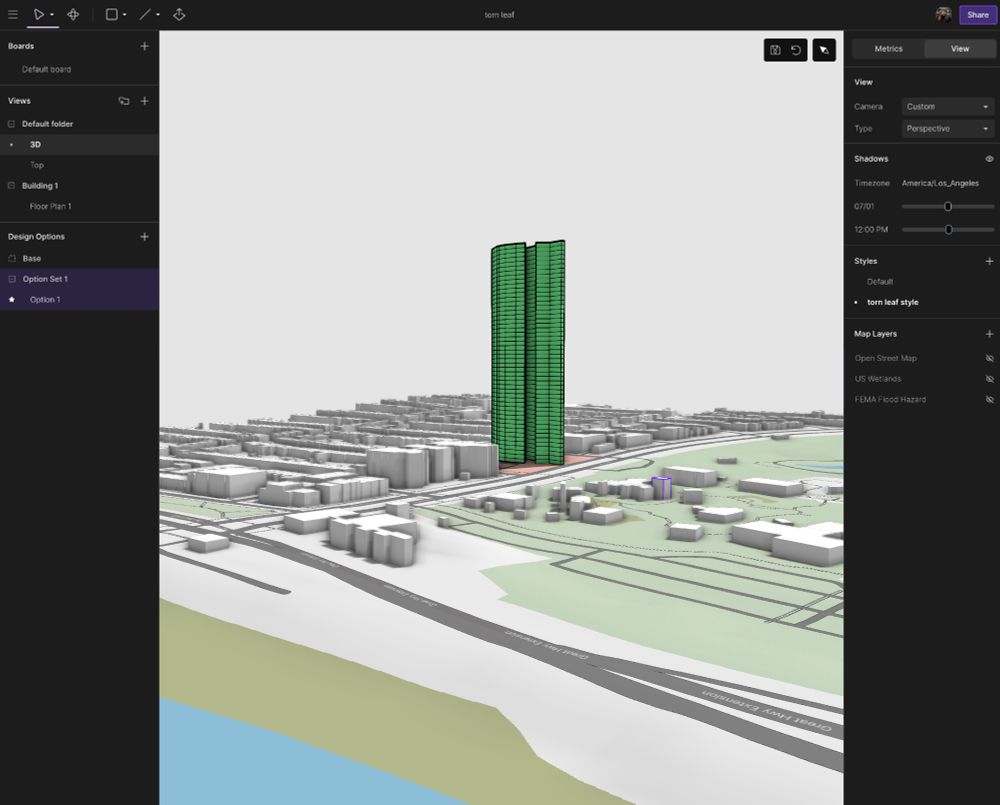Adjust the 12:00 PM shadow time slider
Image resolution: width=1000 pixels, height=805 pixels.
[x=948, y=230]
